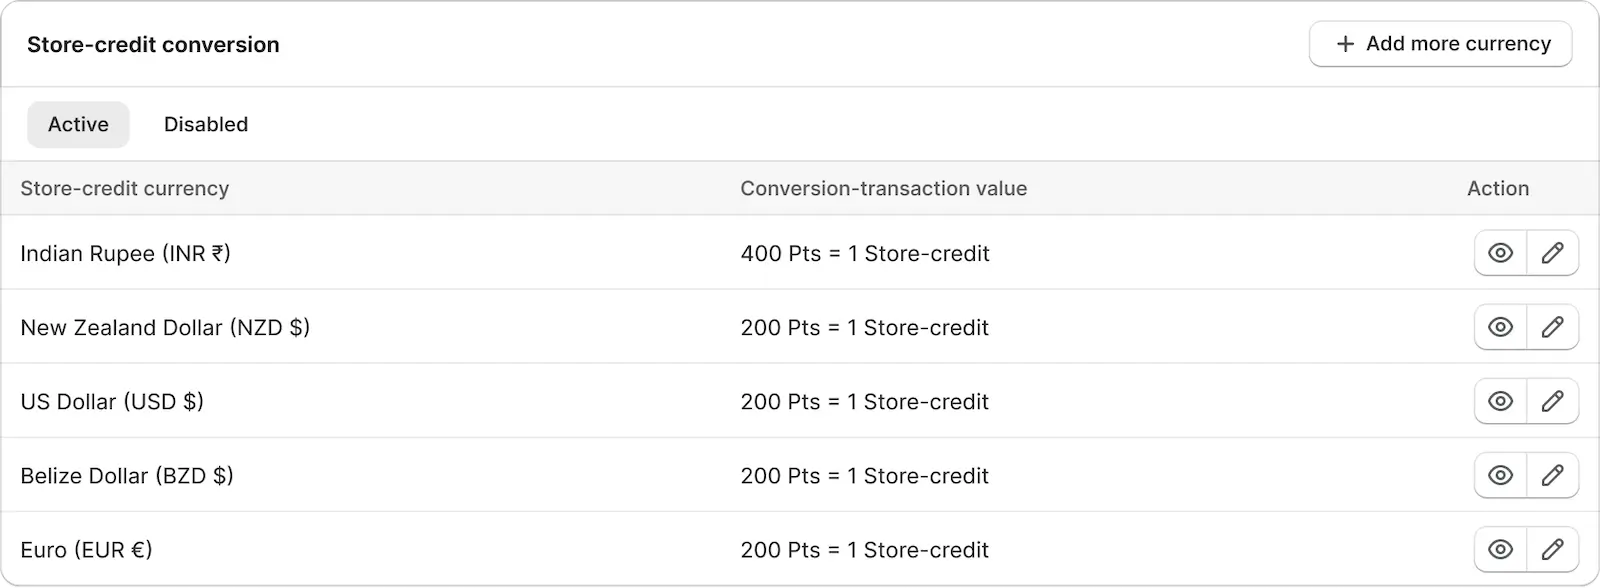Select the US Dollar (USD $) row label
Image resolution: width=1600 pixels, height=588 pixels.
[112, 401]
